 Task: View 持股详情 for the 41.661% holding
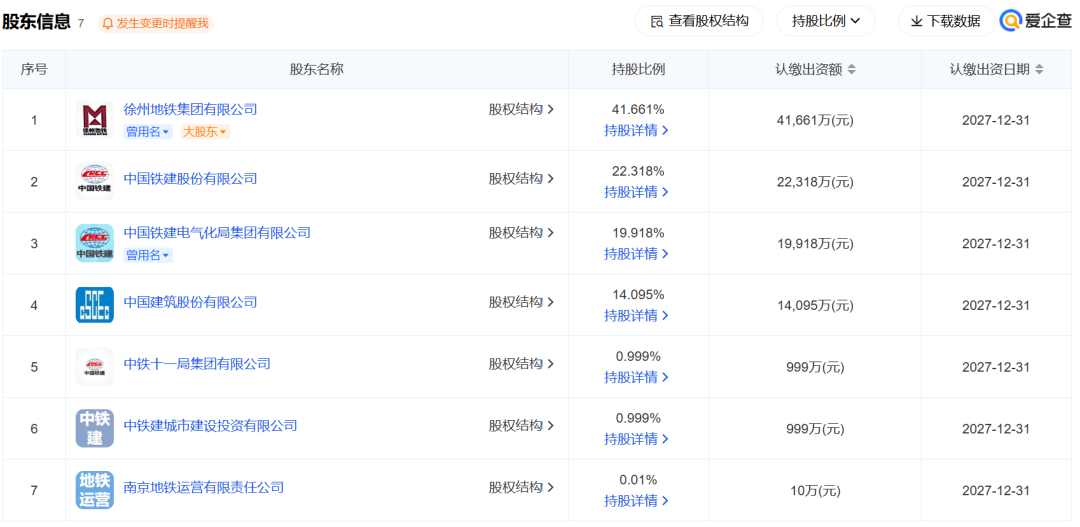pos(636,130)
